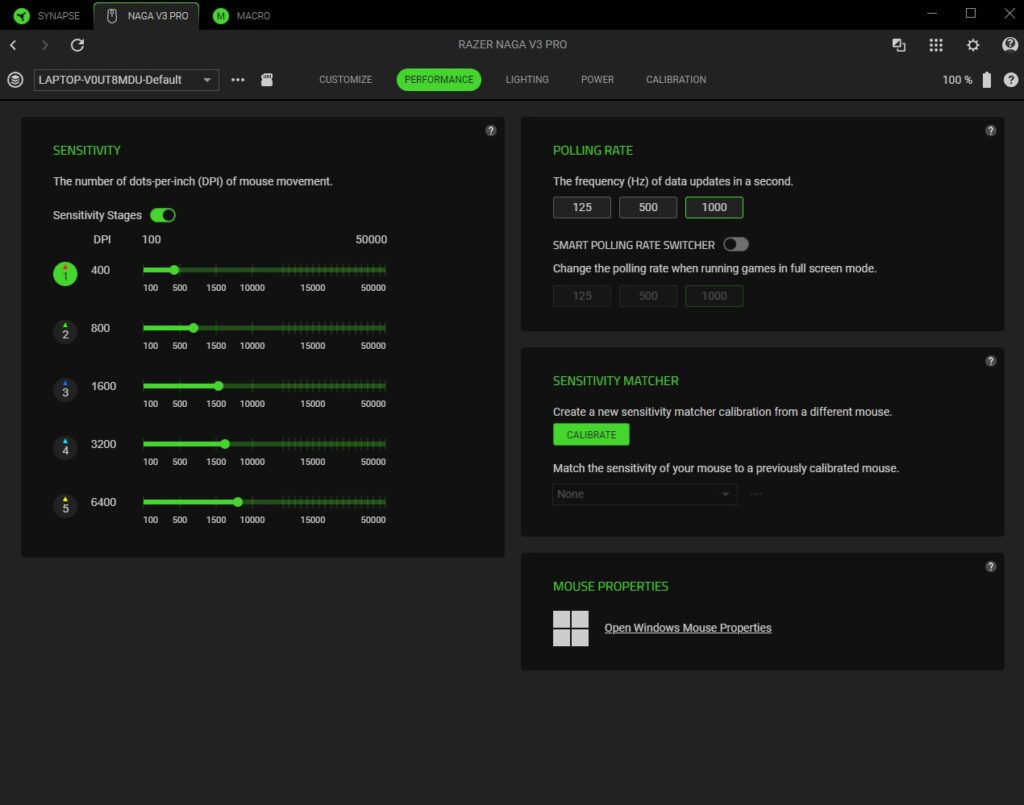1024x805 pixels.
Task: Open settings with the gear icon
Action: click(x=973, y=45)
